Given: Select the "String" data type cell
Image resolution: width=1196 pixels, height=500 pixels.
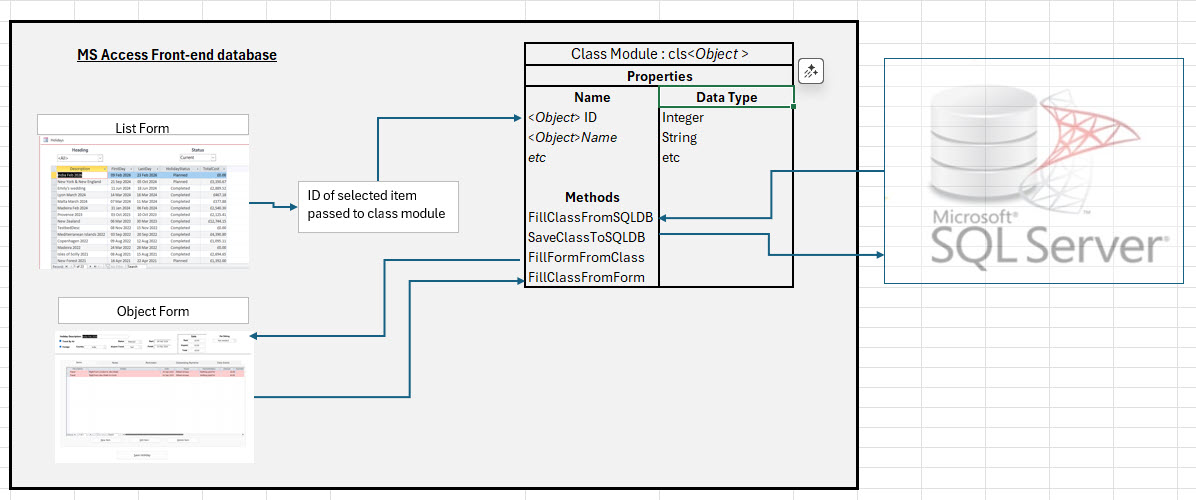Looking at the screenshot, I should click(x=726, y=138).
